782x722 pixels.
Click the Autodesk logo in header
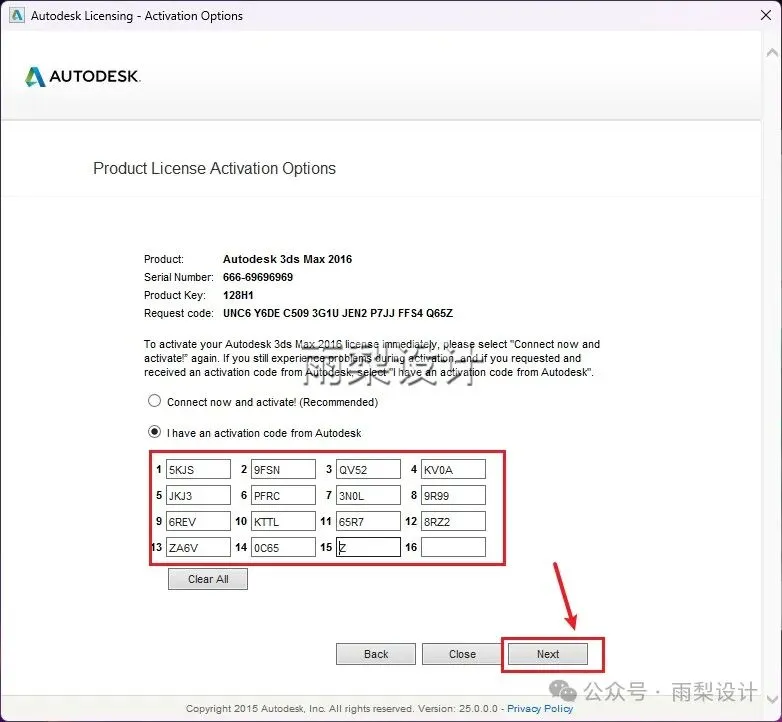click(x=83, y=76)
